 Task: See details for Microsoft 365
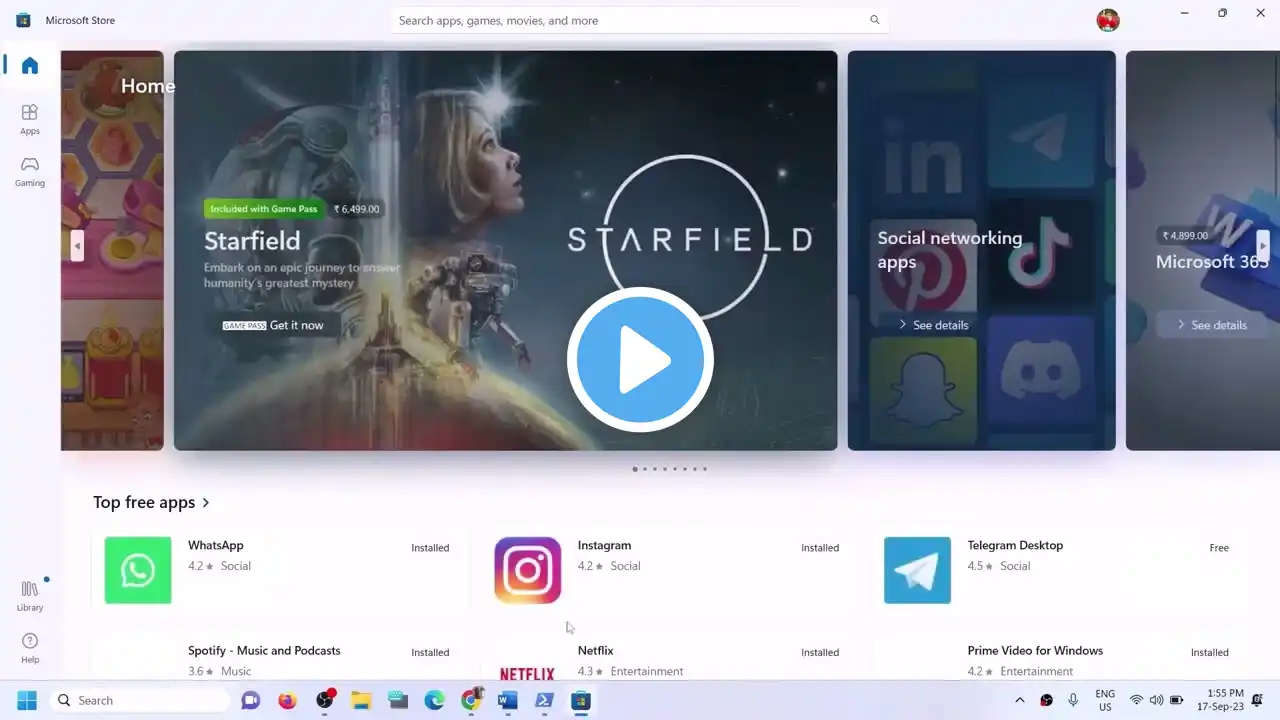tap(1211, 325)
